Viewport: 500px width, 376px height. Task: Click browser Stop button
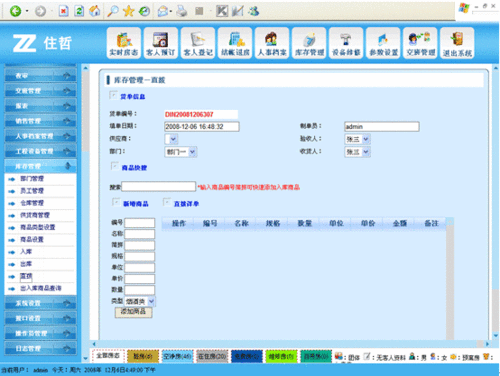[63, 11]
